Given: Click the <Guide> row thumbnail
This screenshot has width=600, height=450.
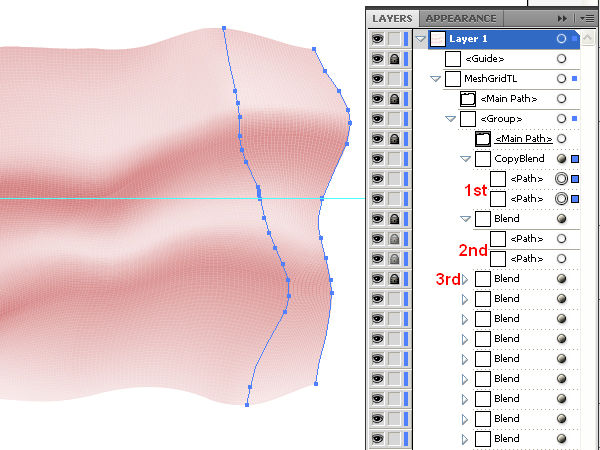Looking at the screenshot, I should pyautogui.click(x=453, y=59).
